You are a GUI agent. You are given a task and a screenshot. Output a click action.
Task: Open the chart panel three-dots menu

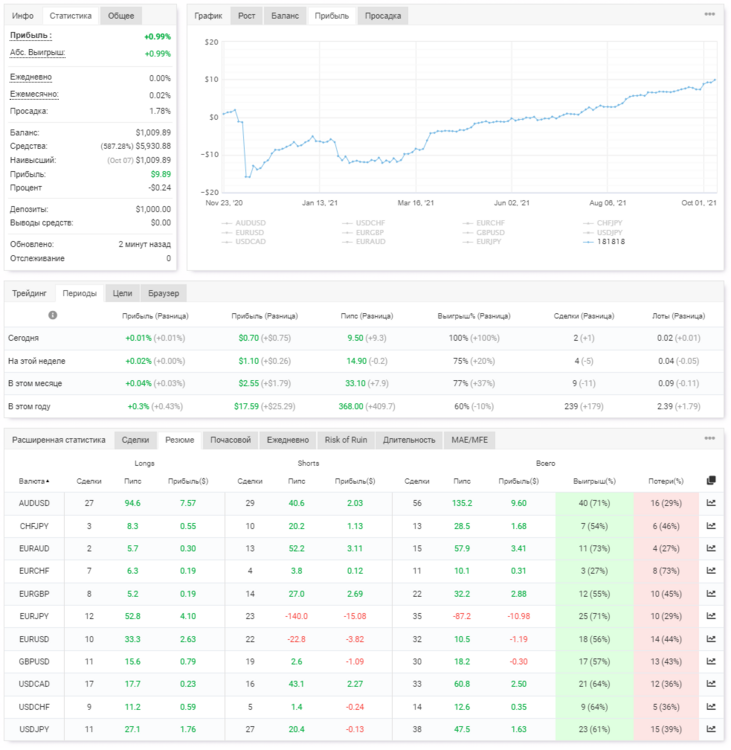[709, 14]
